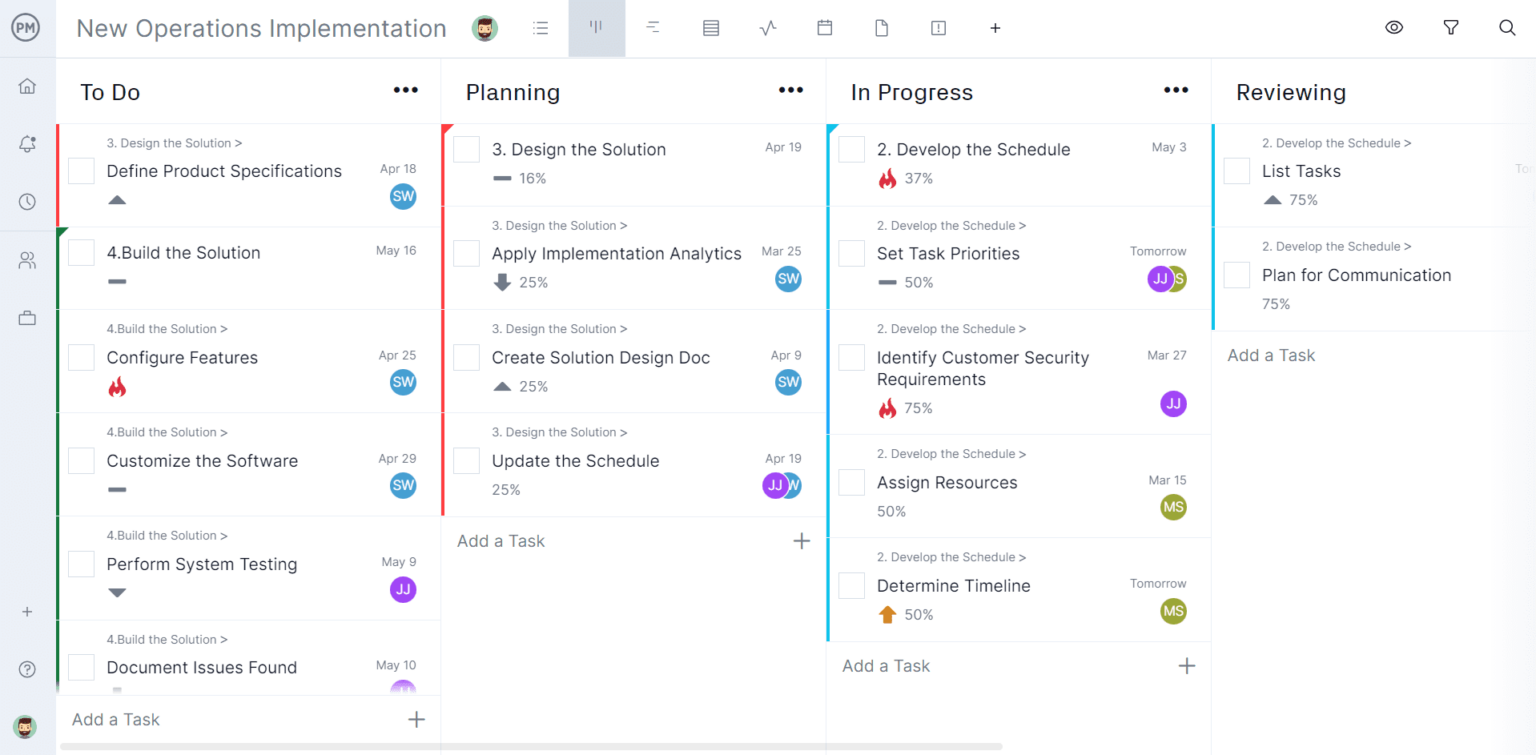Click the plus to add a task in Planning
The image size is (1536, 755).
[x=801, y=540]
